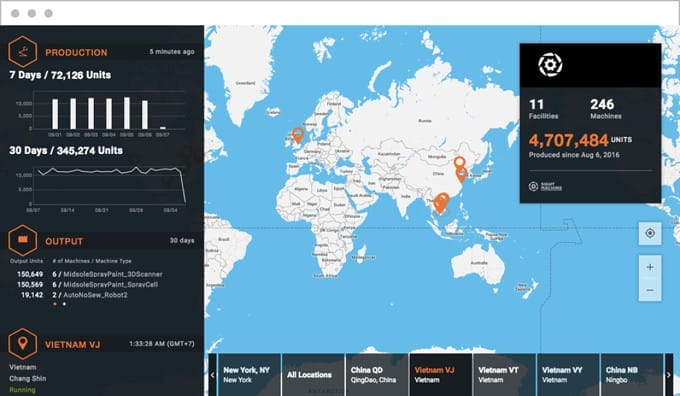
Task: Click the '5 minutes ago' timestamp
Action: (x=172, y=52)
